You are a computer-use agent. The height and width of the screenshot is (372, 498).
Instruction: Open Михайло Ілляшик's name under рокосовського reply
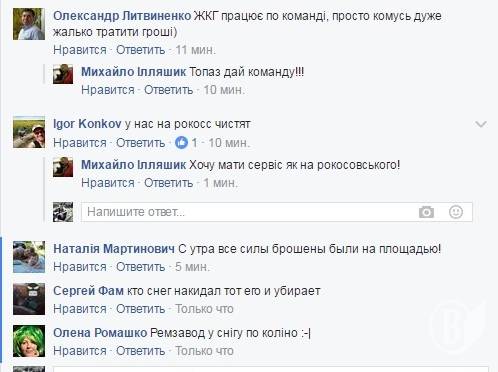point(133,165)
